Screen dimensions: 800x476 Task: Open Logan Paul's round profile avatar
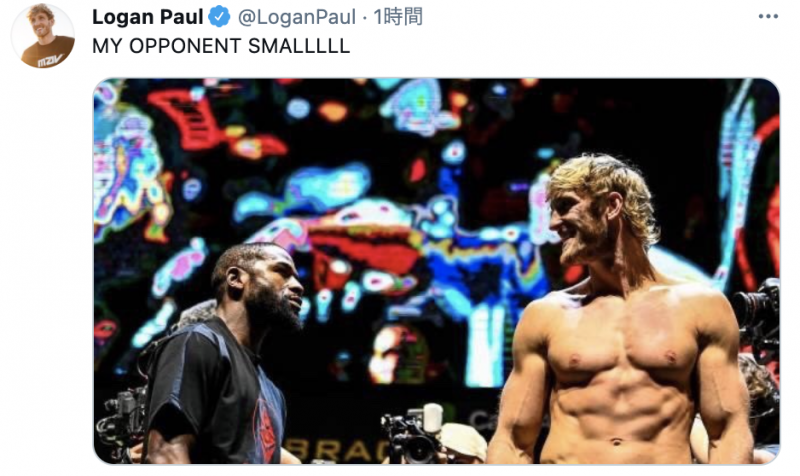coord(43,36)
